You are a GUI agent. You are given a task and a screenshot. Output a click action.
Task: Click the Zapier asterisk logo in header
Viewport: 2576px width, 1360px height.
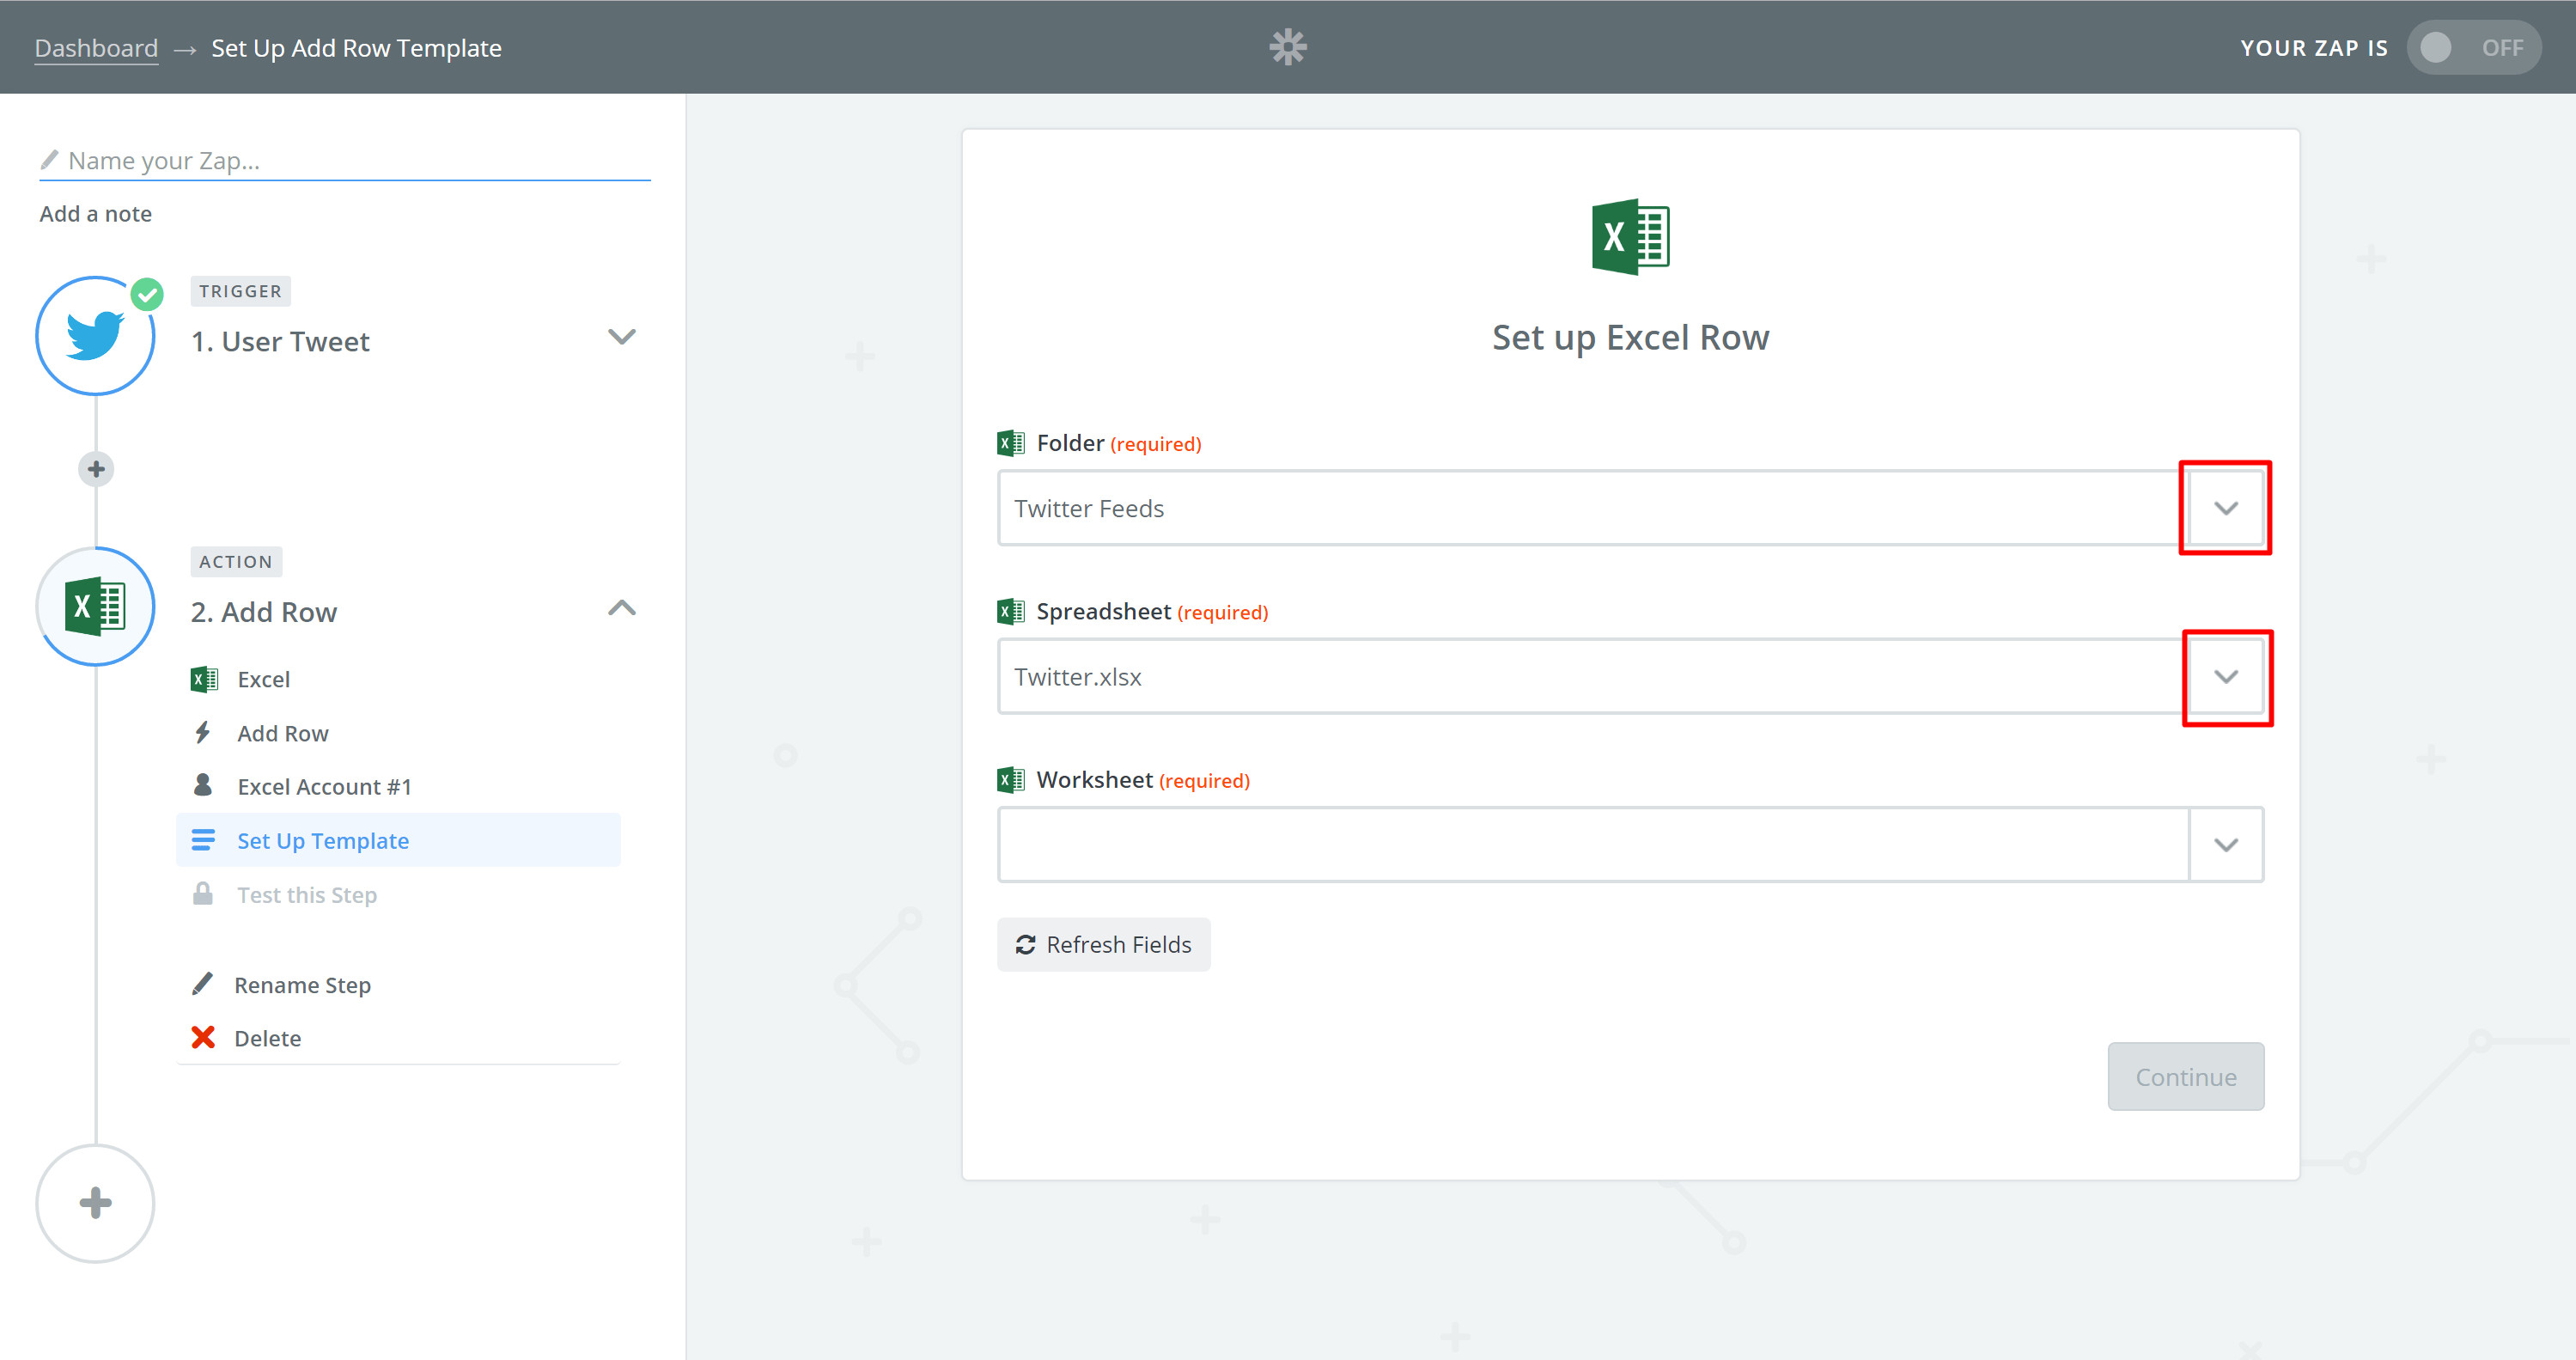tap(1287, 47)
